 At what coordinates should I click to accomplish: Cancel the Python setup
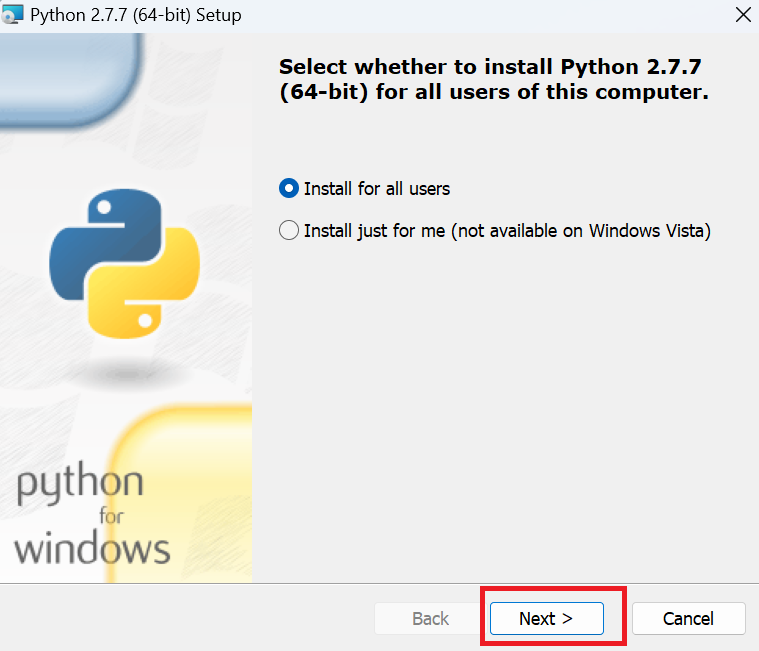click(688, 618)
